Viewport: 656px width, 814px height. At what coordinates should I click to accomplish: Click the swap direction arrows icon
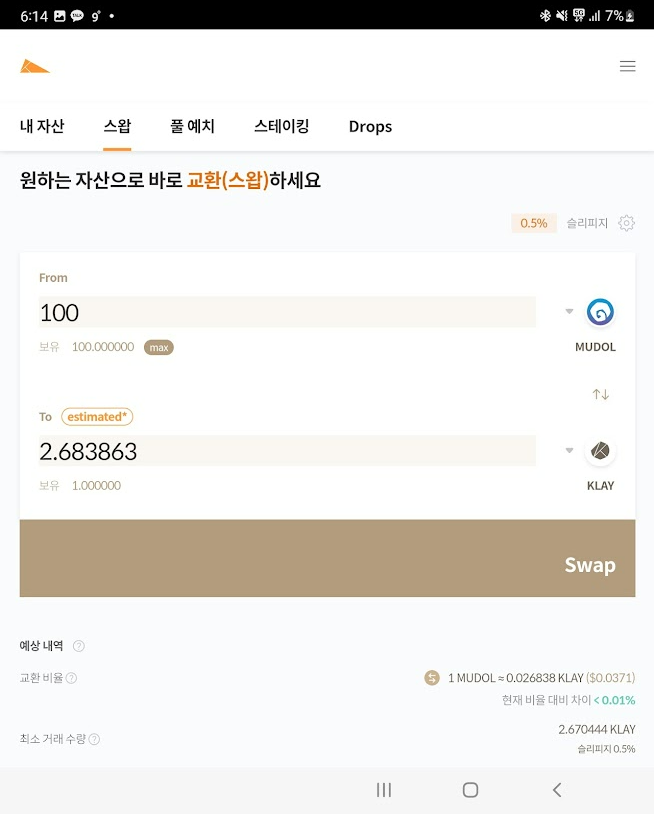click(600, 394)
